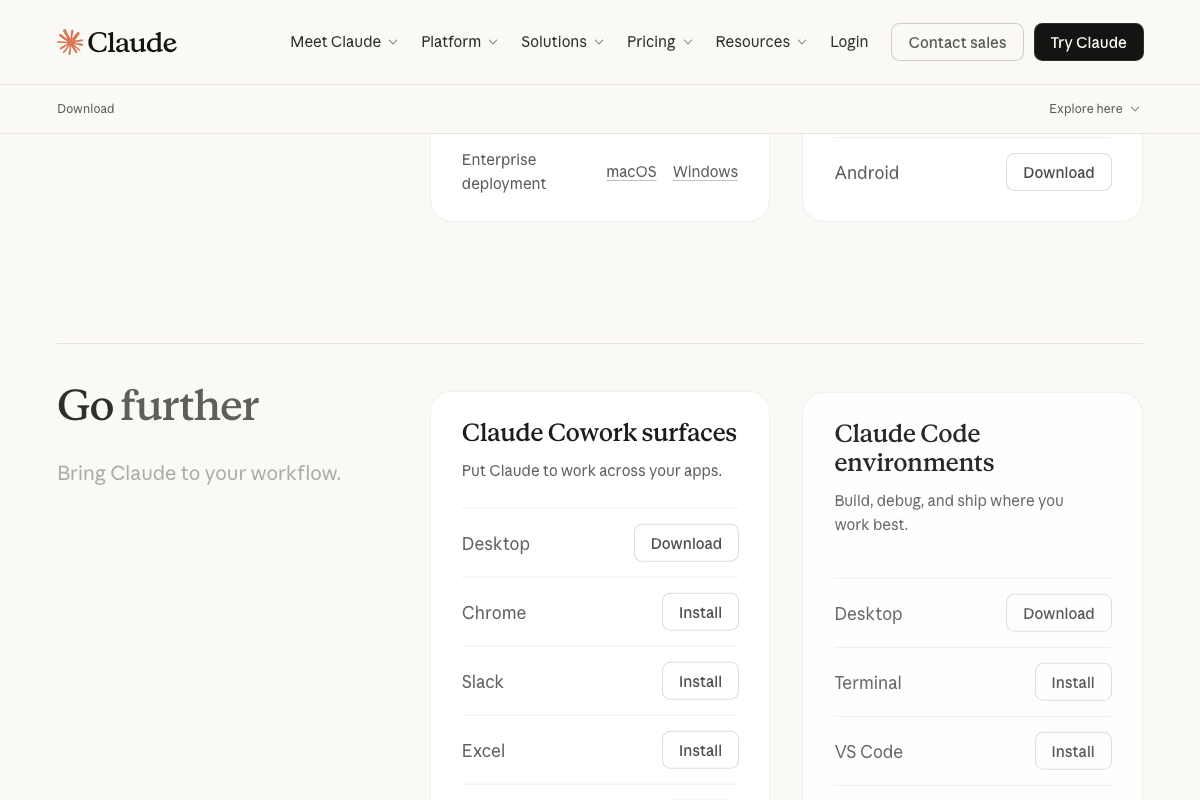This screenshot has width=1200, height=800.
Task: Install Claude Code for Terminal
Action: 1073,682
